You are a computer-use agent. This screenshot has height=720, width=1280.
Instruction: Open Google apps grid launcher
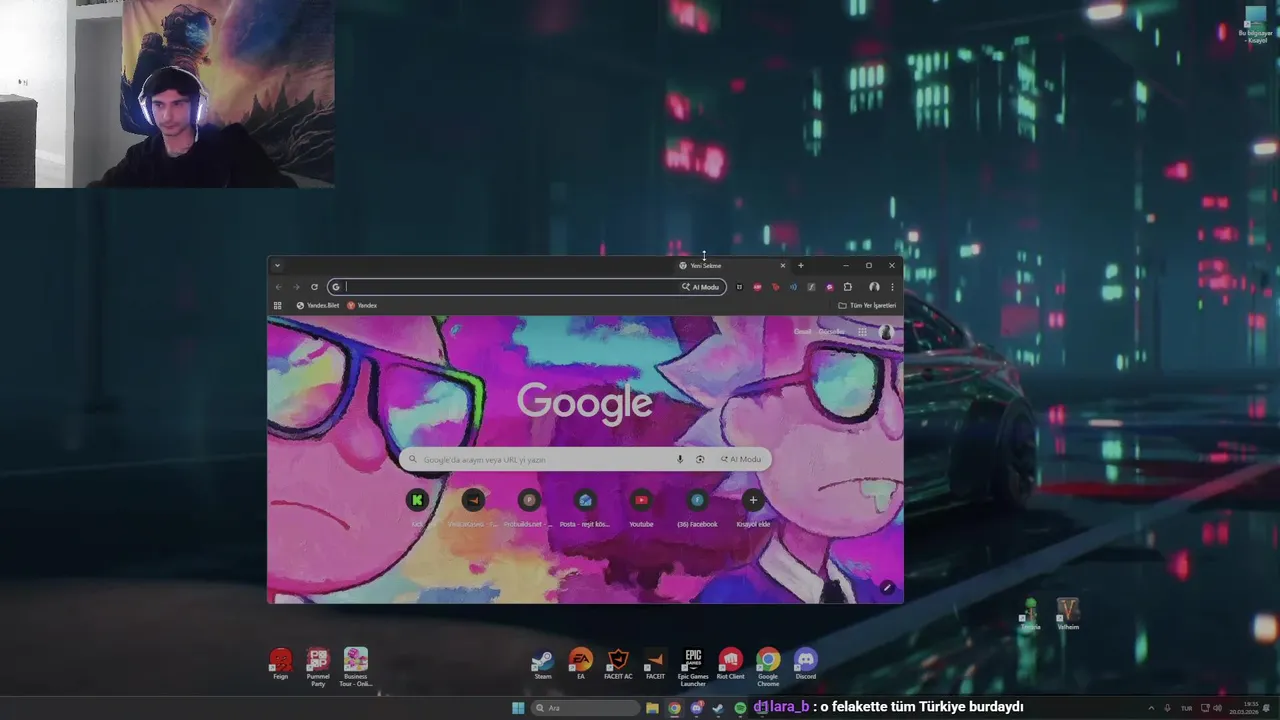tap(862, 332)
